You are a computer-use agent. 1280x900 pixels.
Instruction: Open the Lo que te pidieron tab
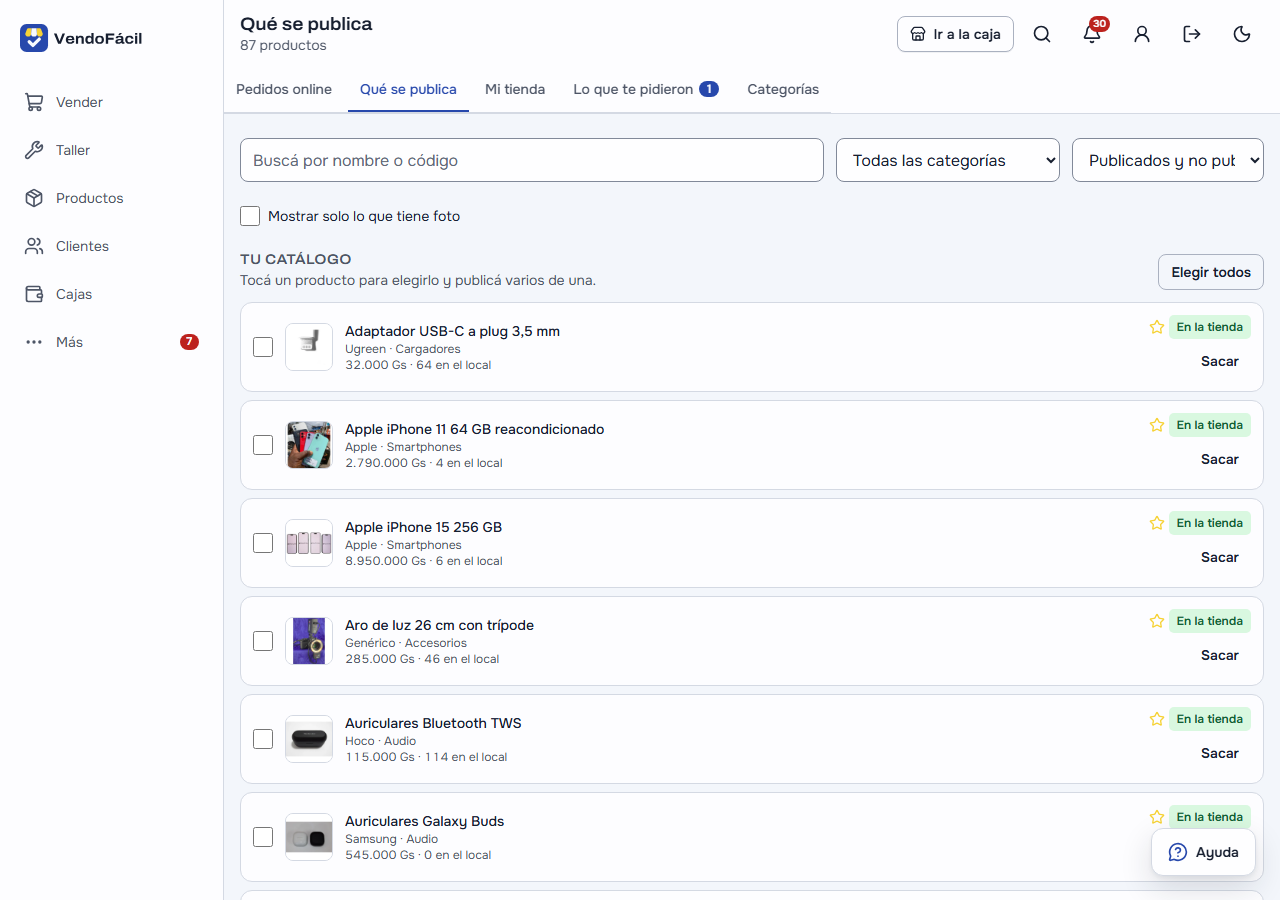click(646, 89)
